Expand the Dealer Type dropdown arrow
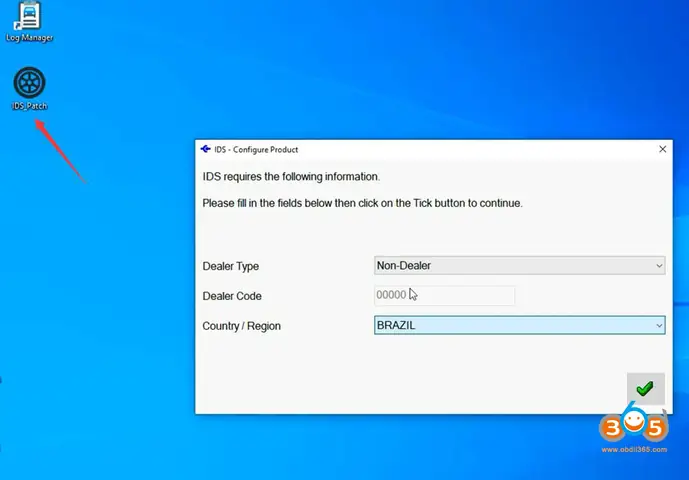 point(658,266)
